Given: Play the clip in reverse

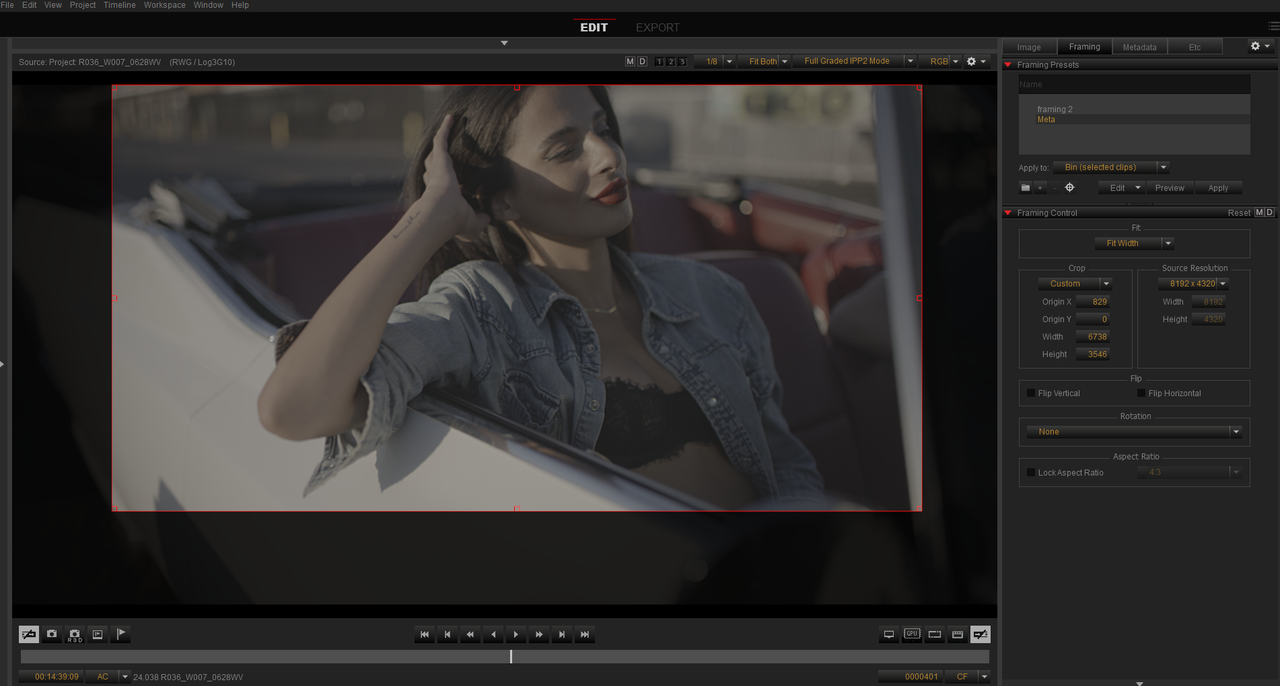Looking at the screenshot, I should (493, 634).
